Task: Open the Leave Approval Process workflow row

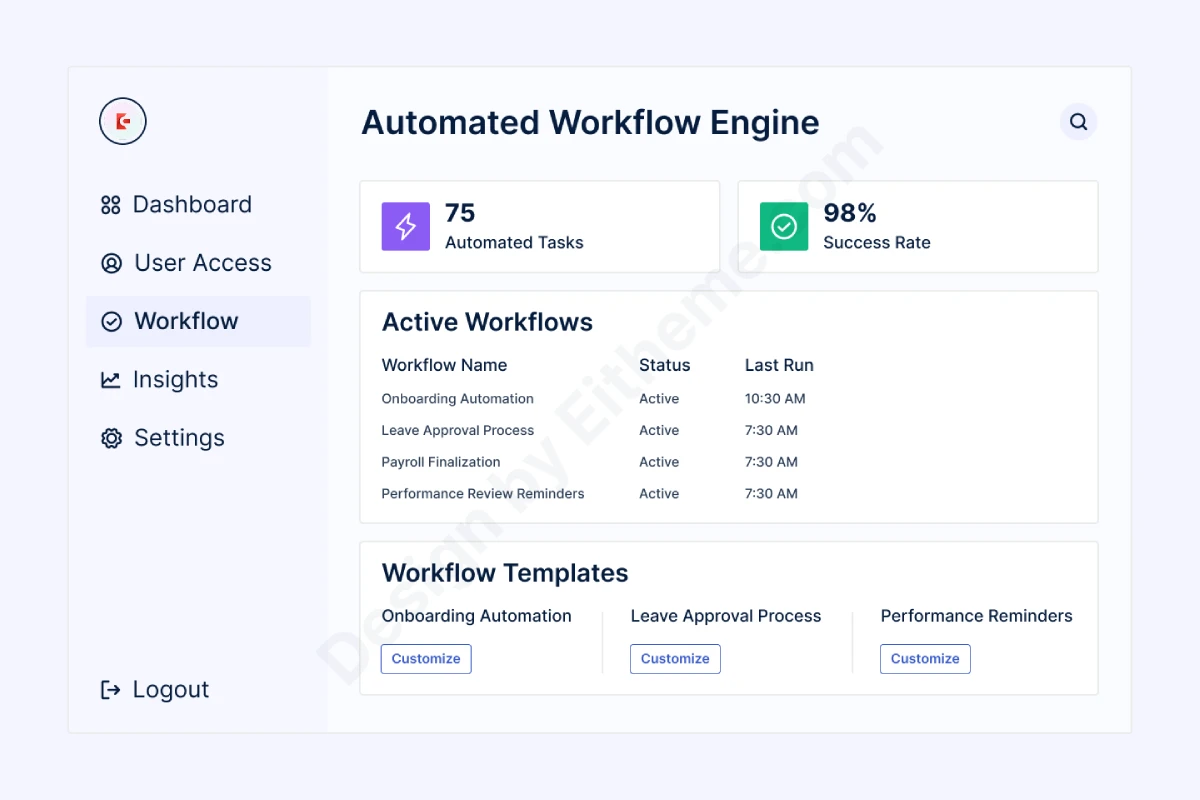Action: click(458, 431)
